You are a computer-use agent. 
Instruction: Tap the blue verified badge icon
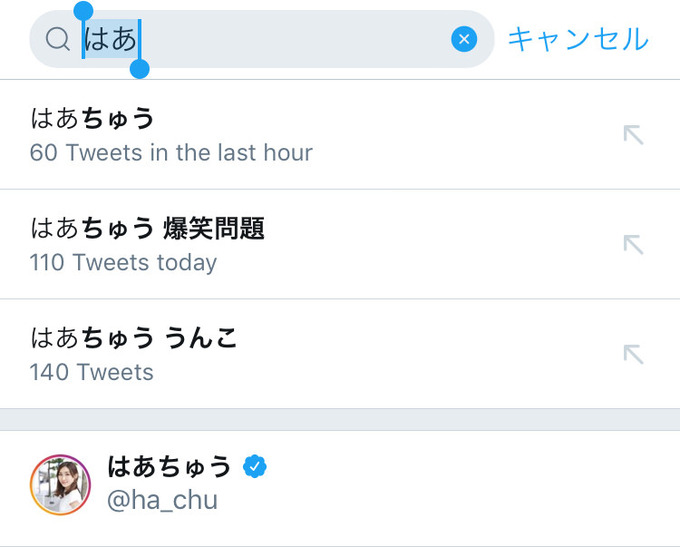click(257, 466)
